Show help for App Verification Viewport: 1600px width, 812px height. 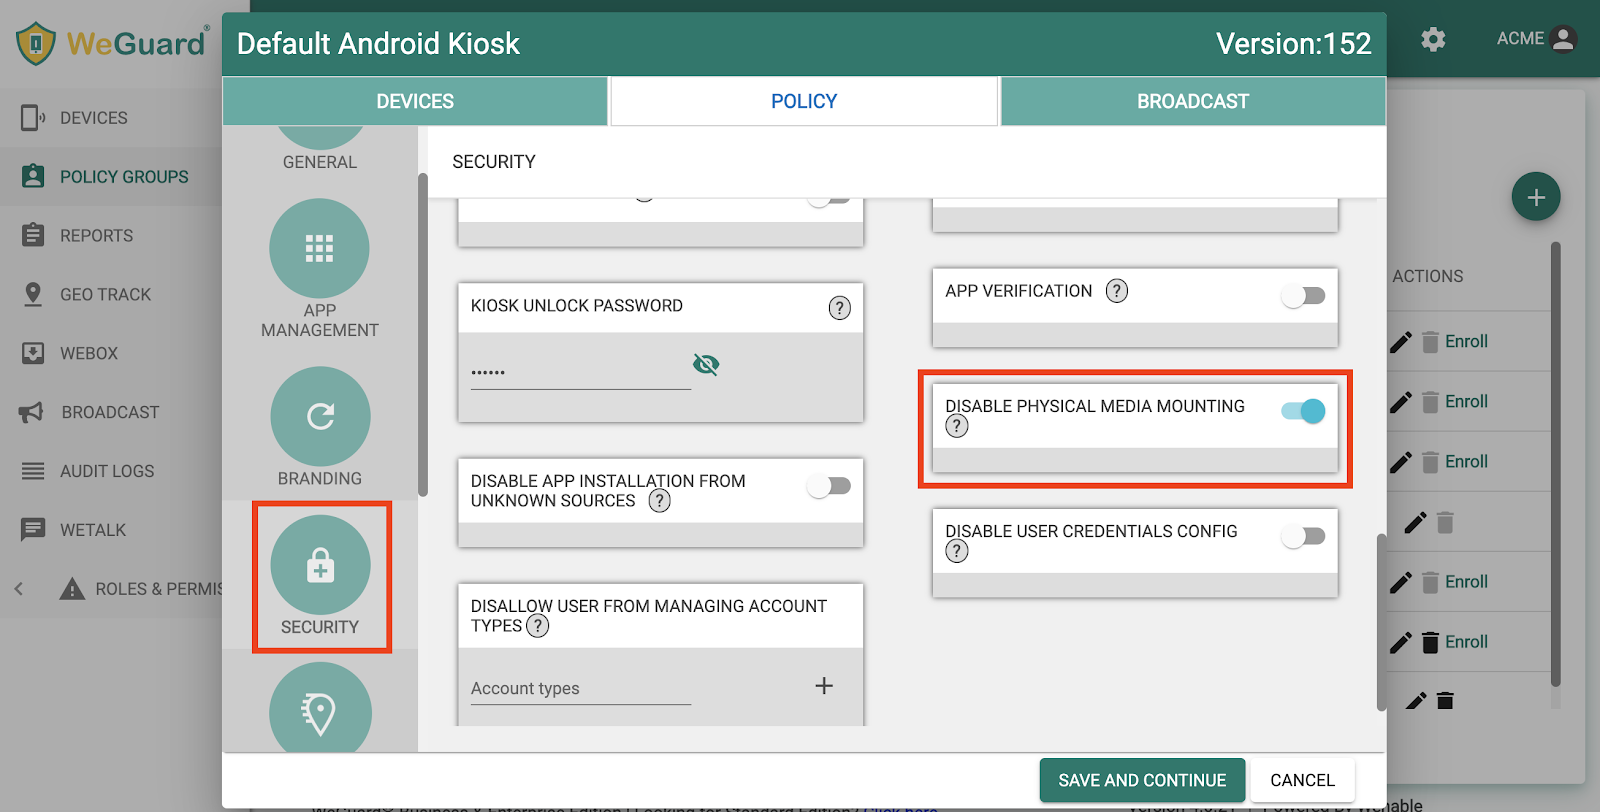pos(1116,291)
